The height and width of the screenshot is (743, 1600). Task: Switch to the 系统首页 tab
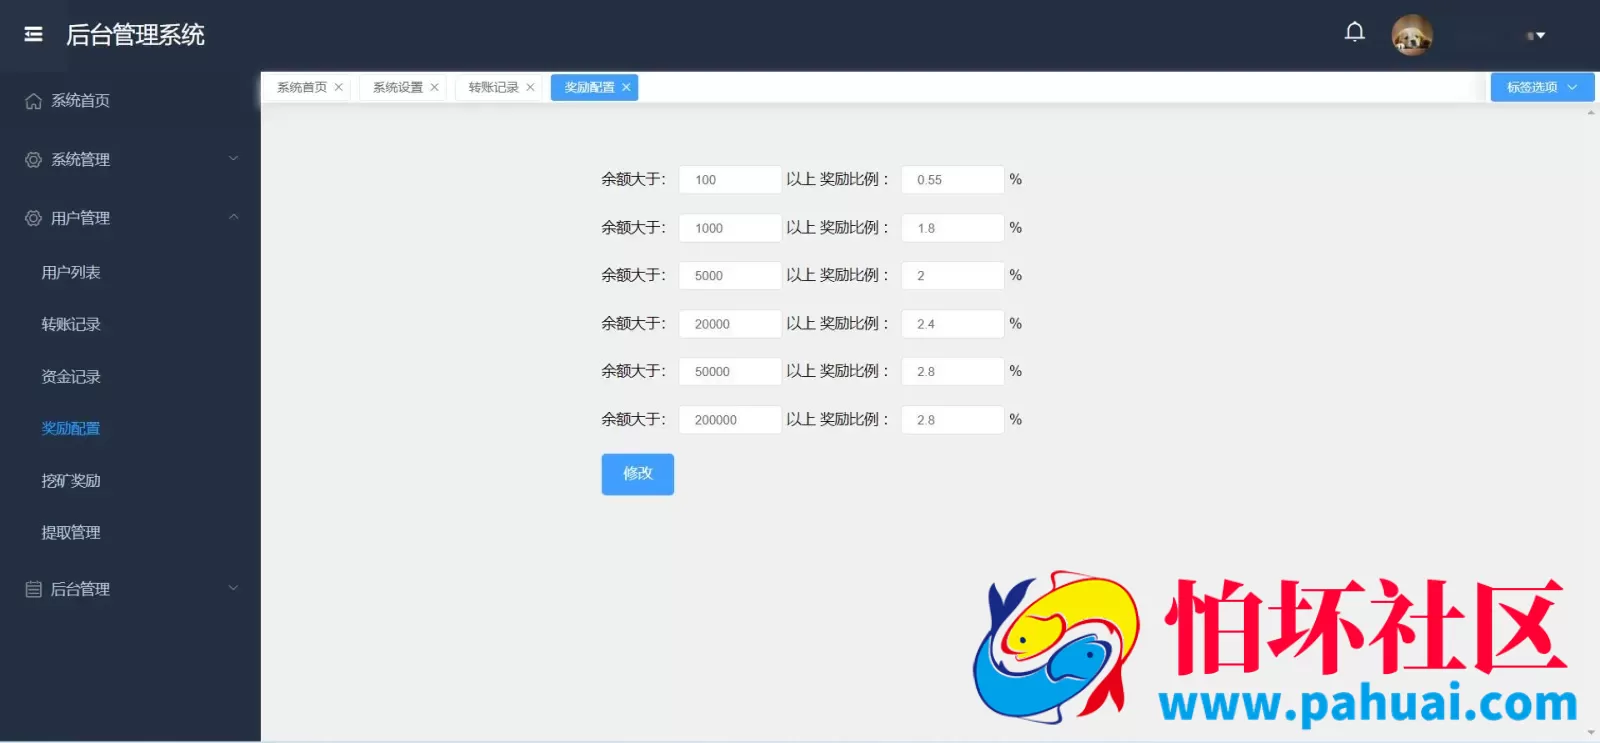point(302,87)
